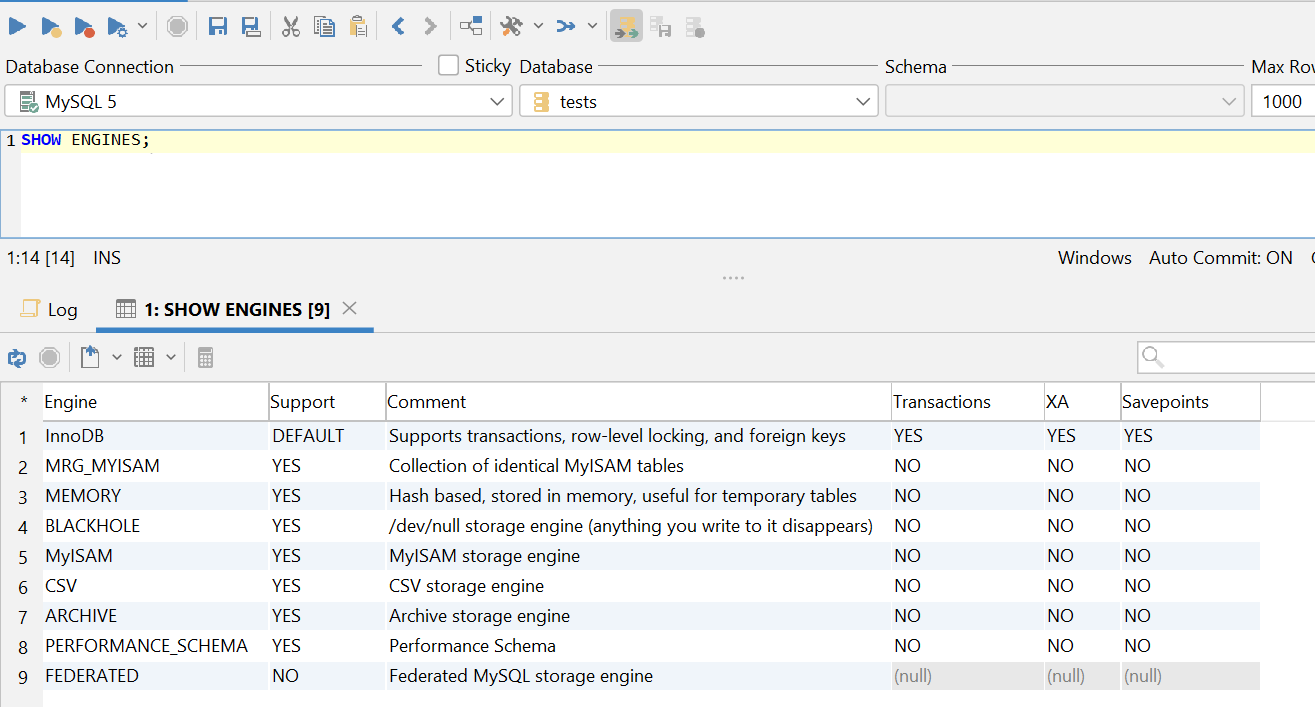Click the run icon with yellow dot
This screenshot has height=707, width=1315.
[x=51, y=26]
